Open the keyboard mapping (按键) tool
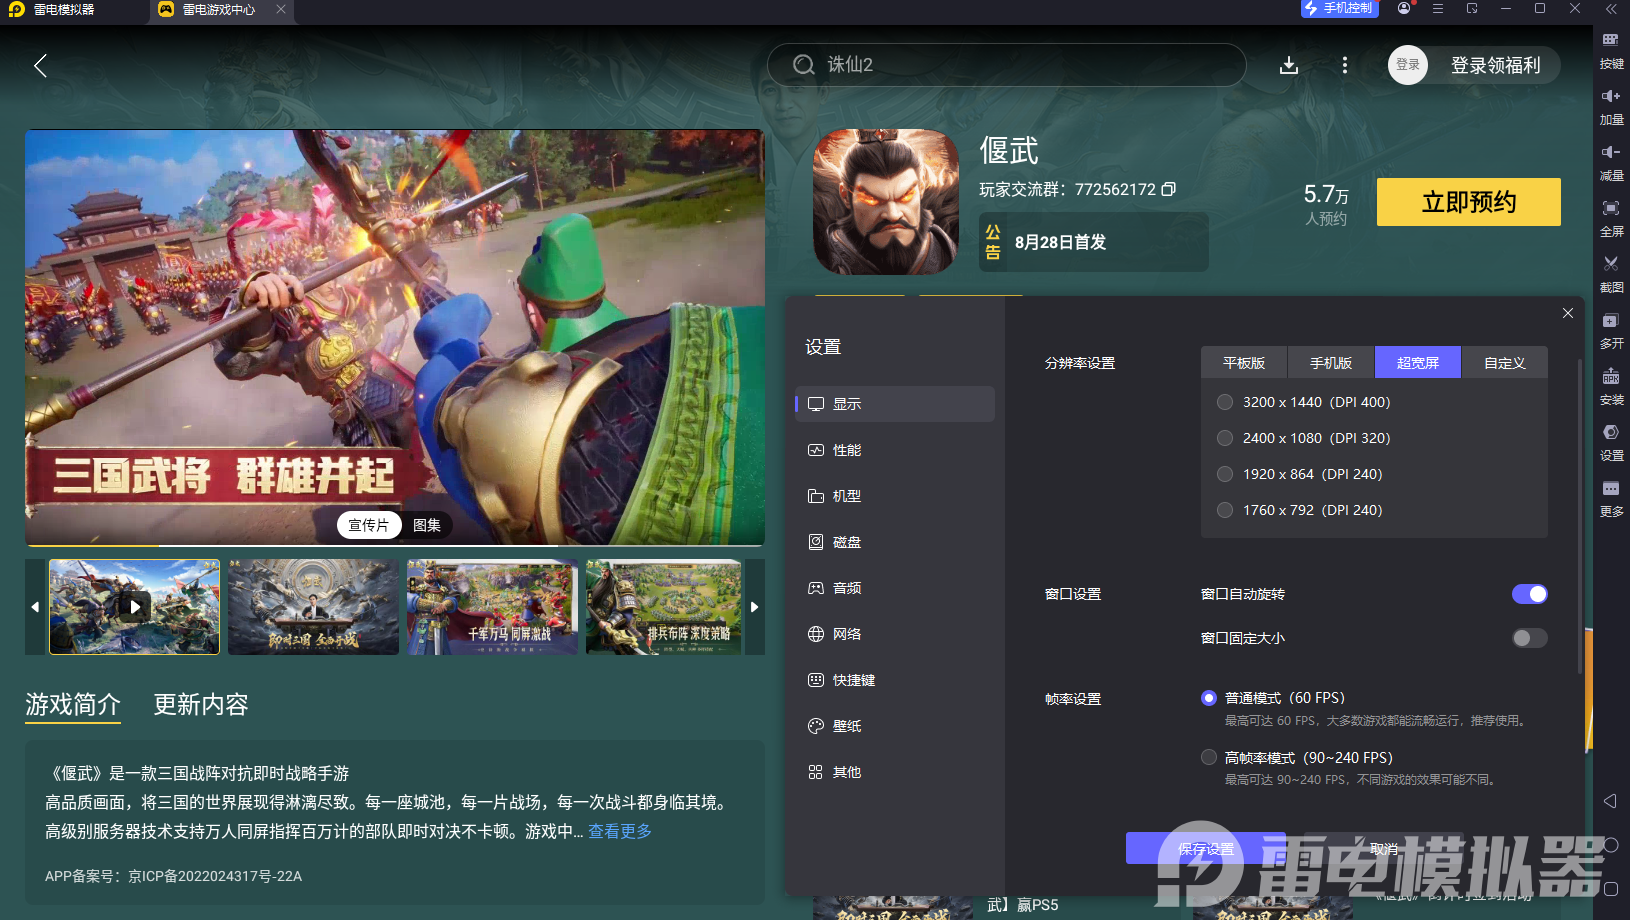Image resolution: width=1630 pixels, height=920 pixels. (x=1611, y=50)
